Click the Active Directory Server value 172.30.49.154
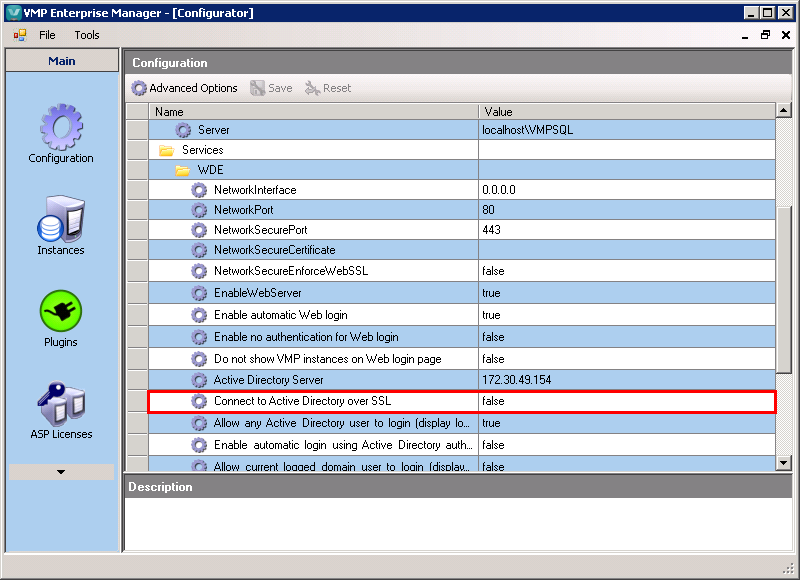Viewport: 800px width, 580px height. (x=516, y=380)
